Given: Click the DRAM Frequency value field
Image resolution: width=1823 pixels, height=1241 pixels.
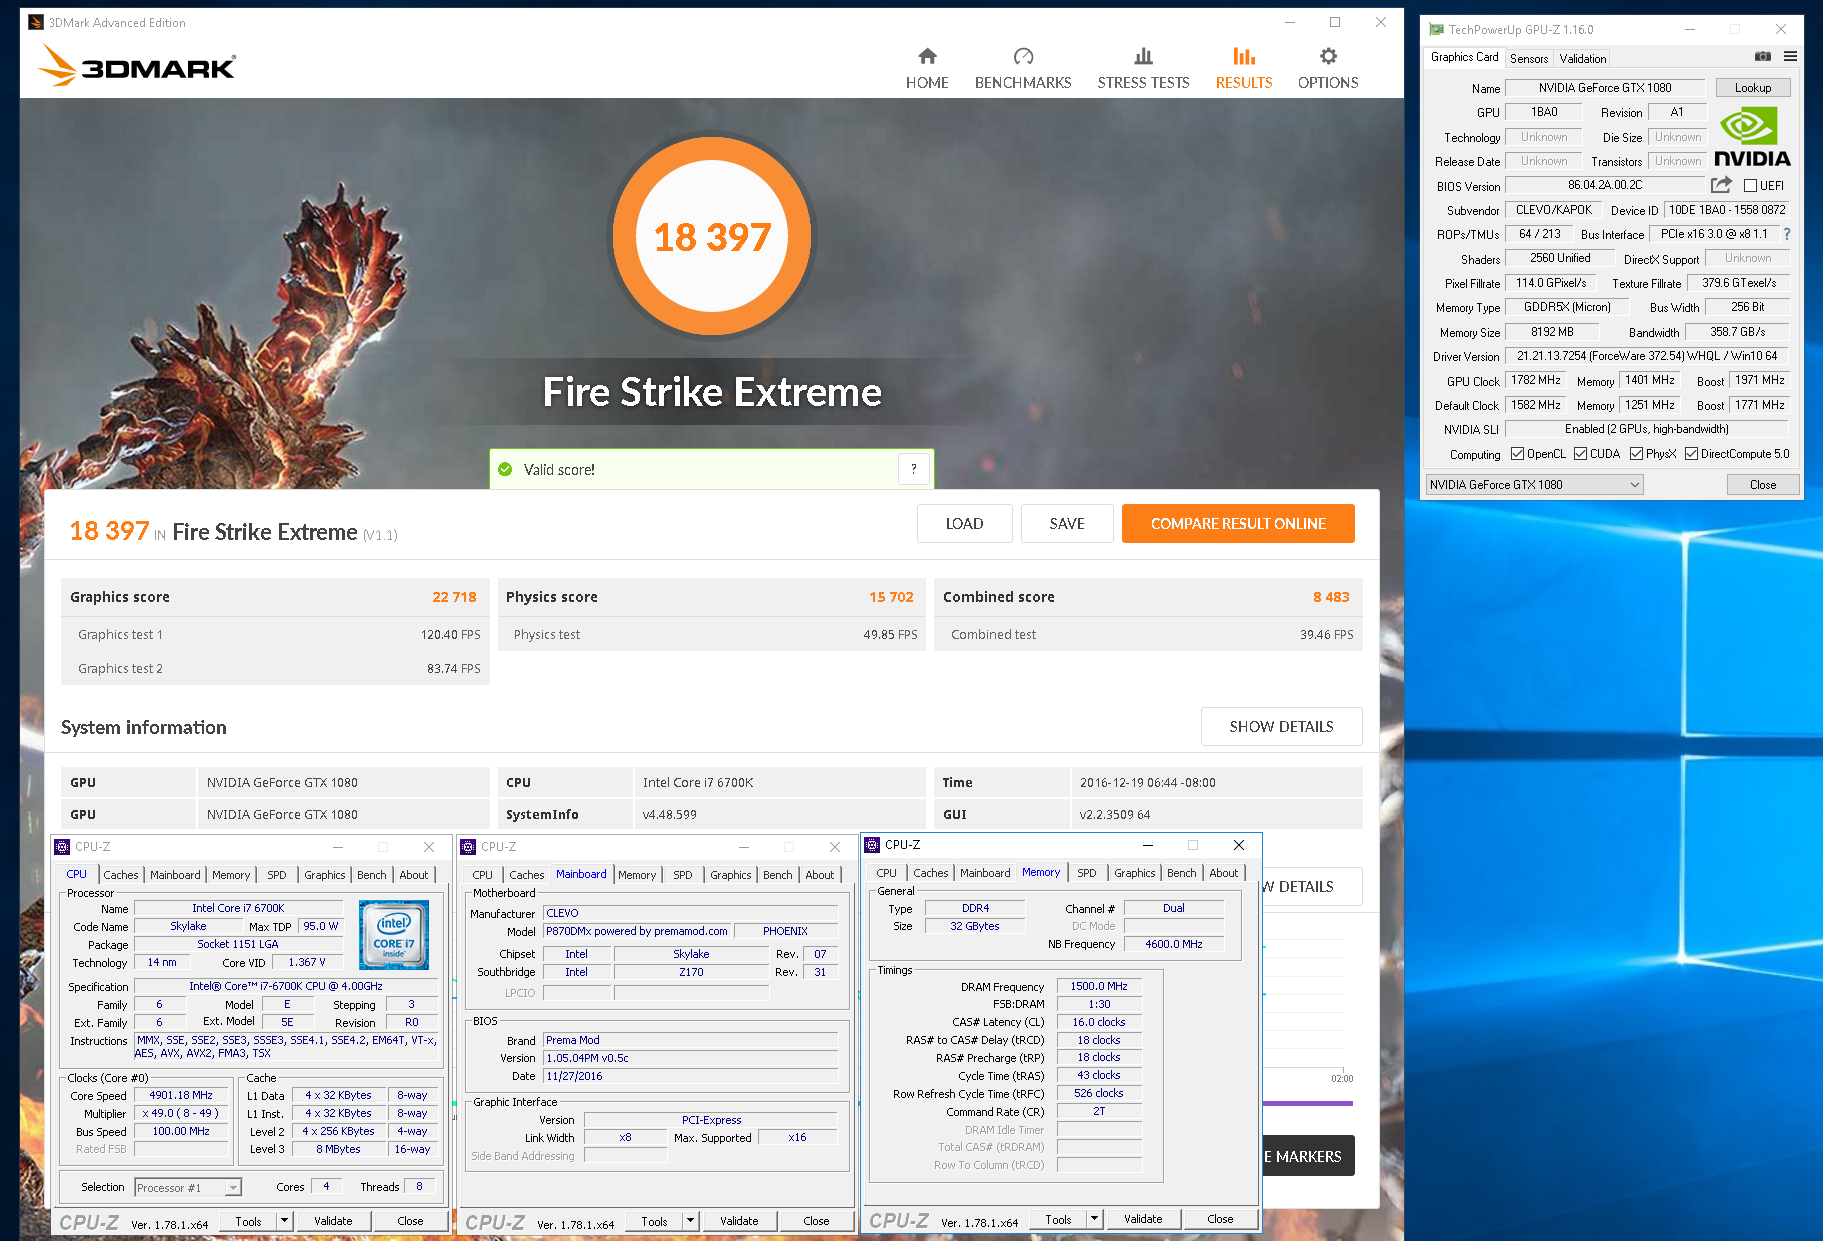Looking at the screenshot, I should [x=1099, y=987].
